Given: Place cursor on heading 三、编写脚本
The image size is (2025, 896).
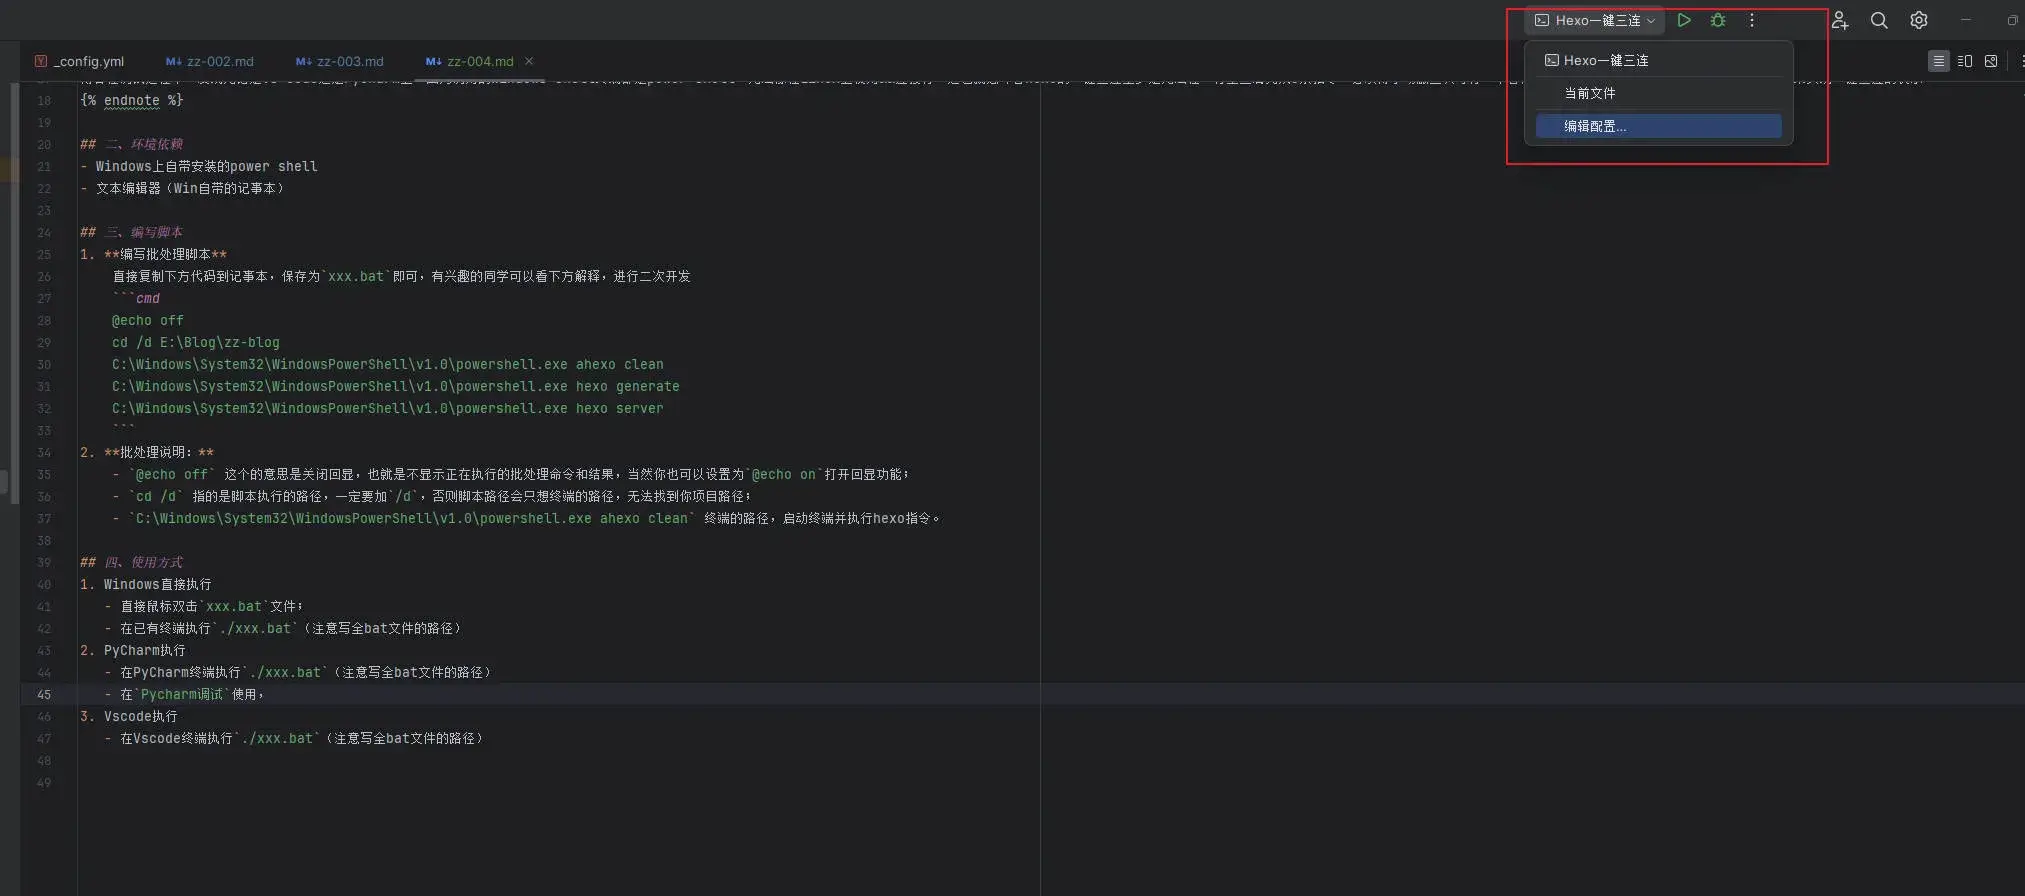Looking at the screenshot, I should click(x=132, y=232).
